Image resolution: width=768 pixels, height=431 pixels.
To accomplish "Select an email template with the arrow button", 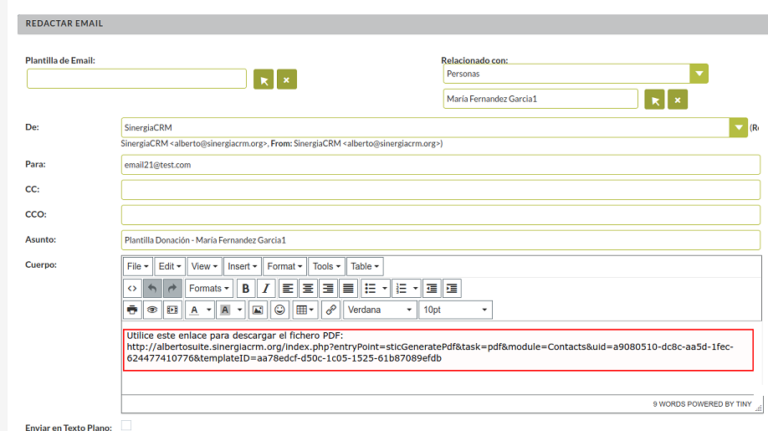I will 264,79.
